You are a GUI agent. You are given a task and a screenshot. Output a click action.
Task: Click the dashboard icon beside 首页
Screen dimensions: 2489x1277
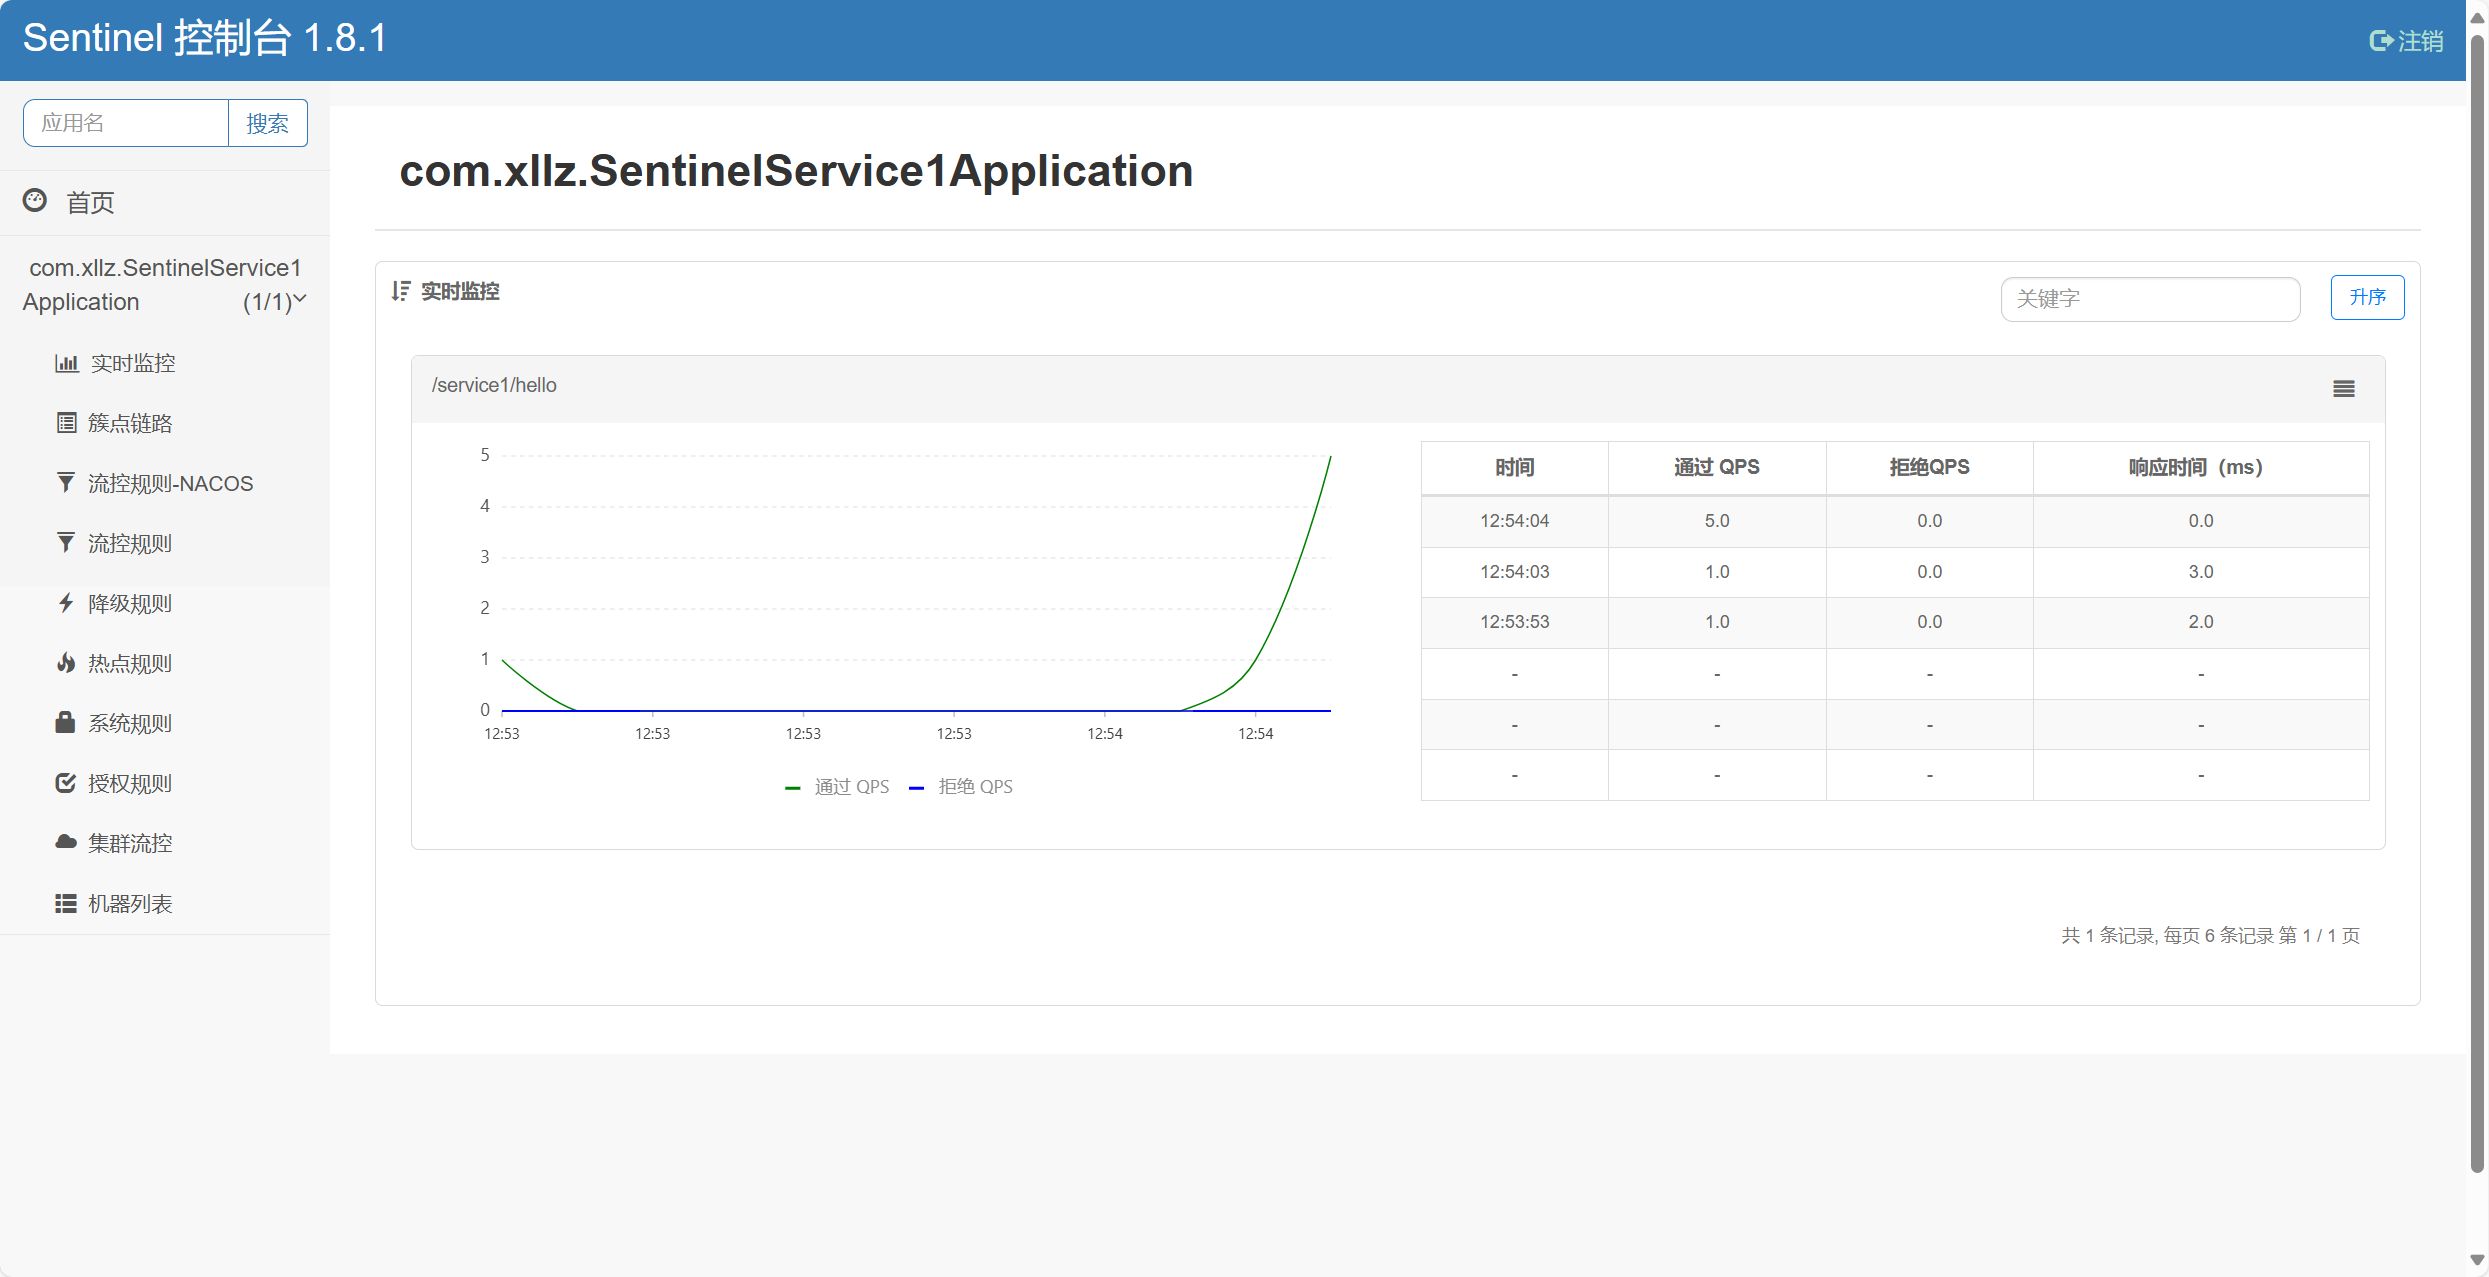[35, 201]
